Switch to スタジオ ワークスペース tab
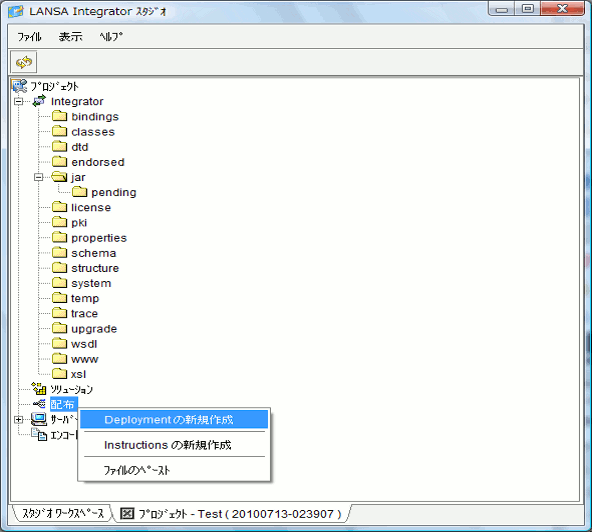592x532 pixels. [63, 513]
